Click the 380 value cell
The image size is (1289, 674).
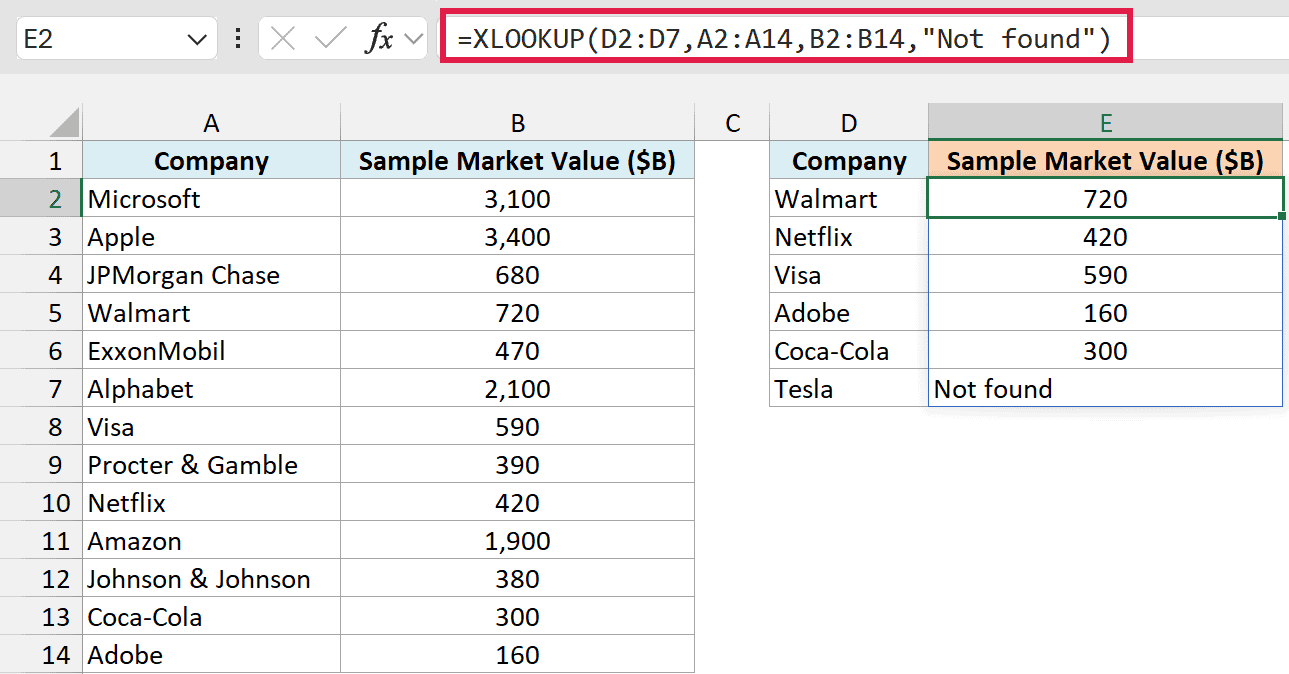517,579
